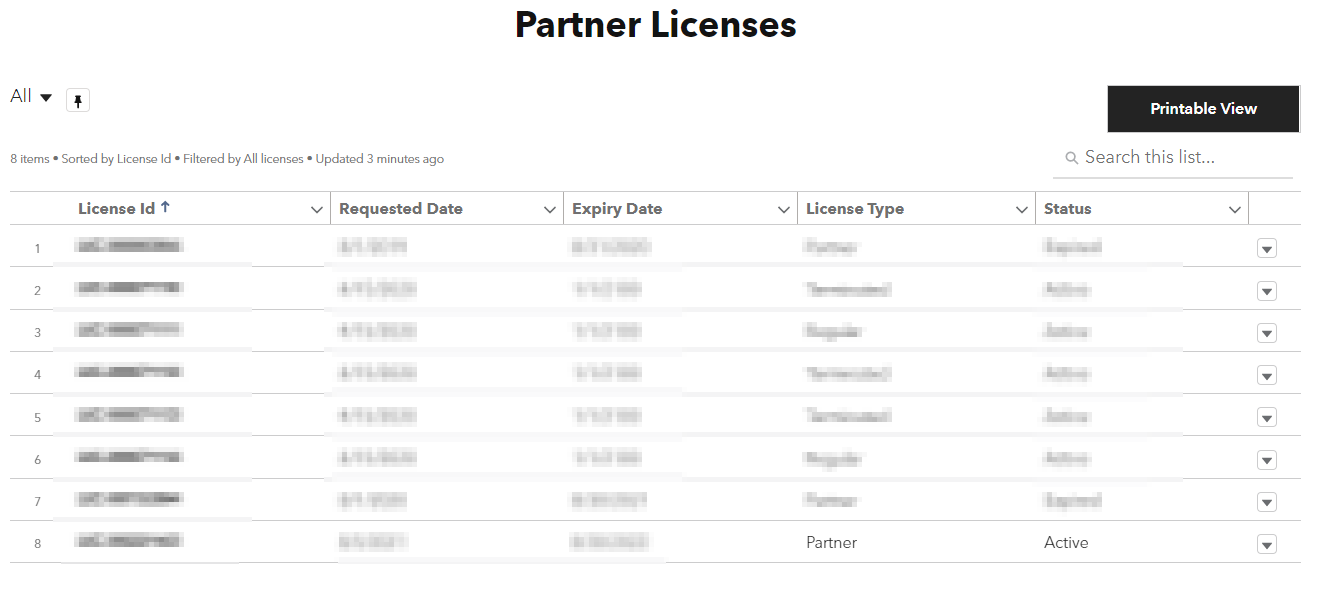Open the row actions arrow for row 8
The width and height of the screenshot is (1335, 612).
[x=1266, y=543]
